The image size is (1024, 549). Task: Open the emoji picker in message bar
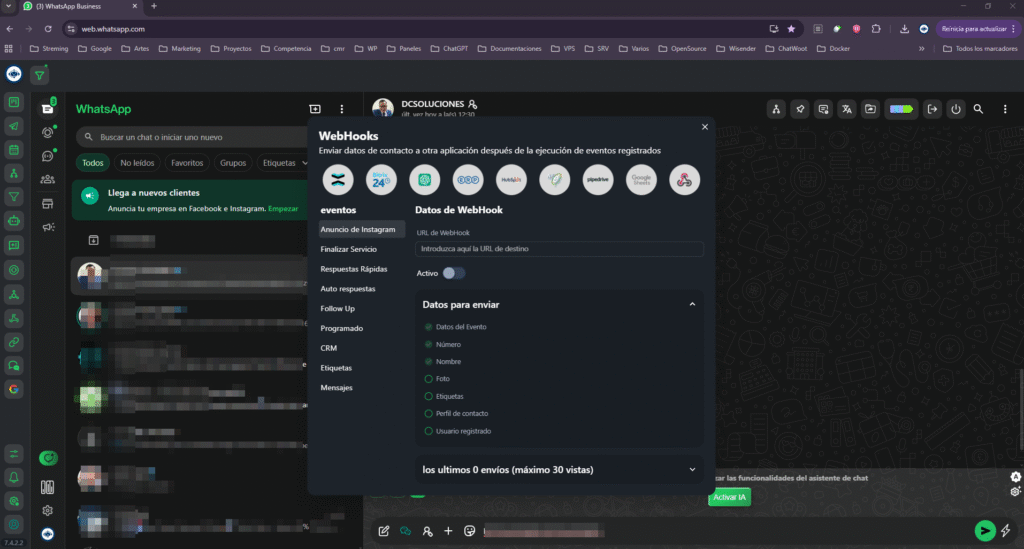coord(470,531)
